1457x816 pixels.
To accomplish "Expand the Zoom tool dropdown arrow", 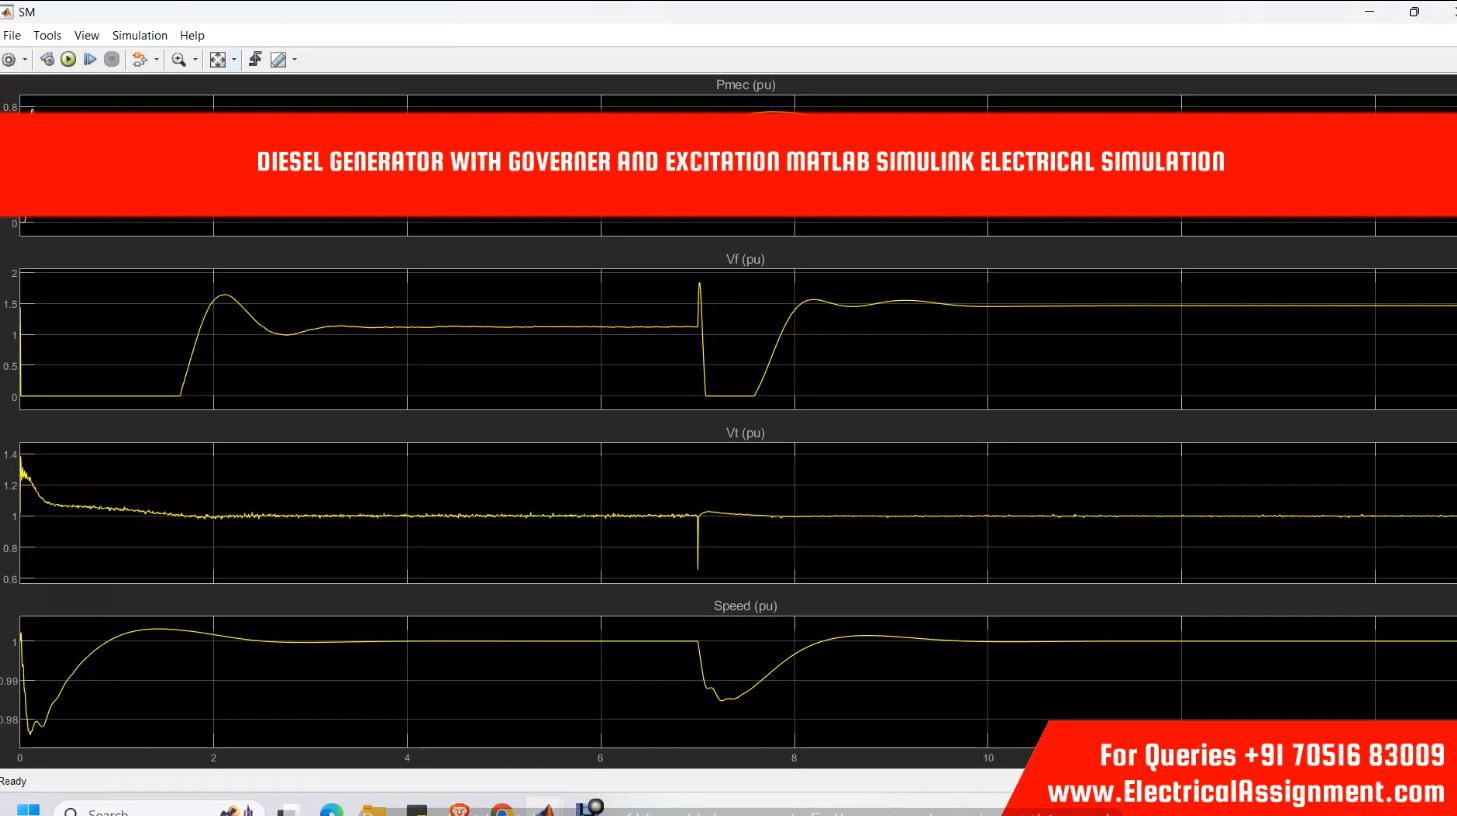I will (195, 60).
